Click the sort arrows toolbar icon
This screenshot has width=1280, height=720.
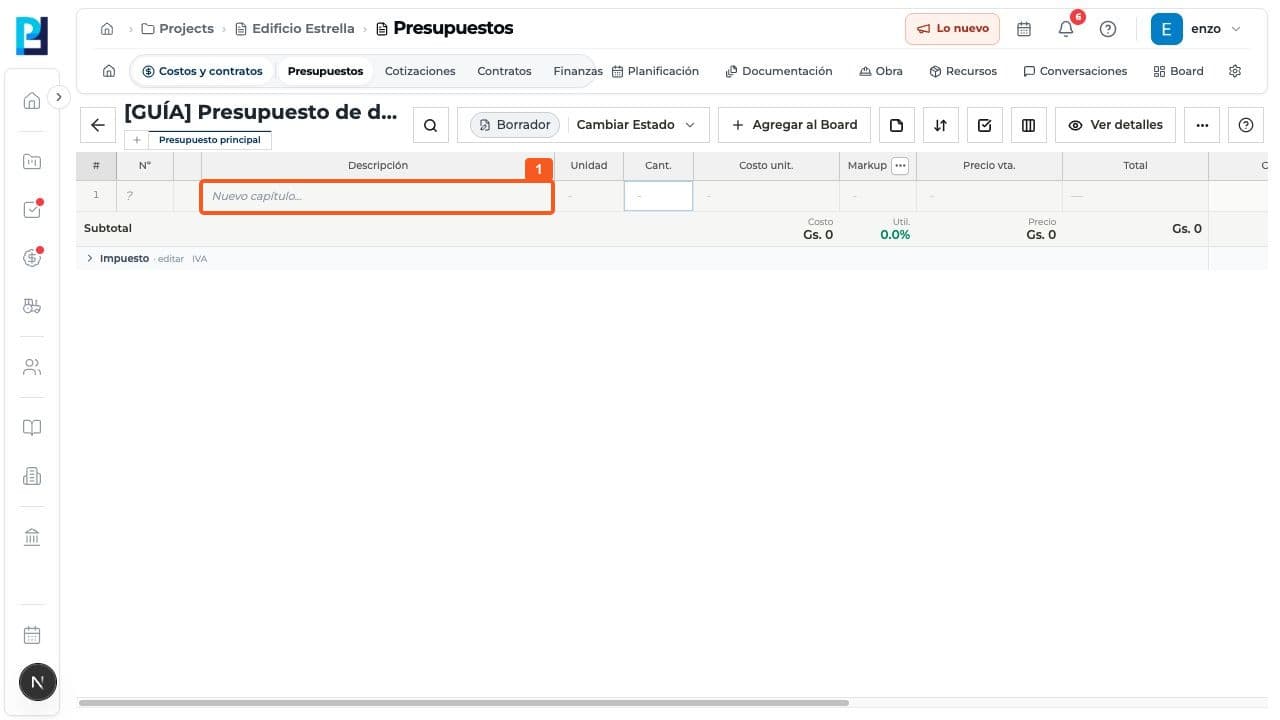[x=940, y=125]
